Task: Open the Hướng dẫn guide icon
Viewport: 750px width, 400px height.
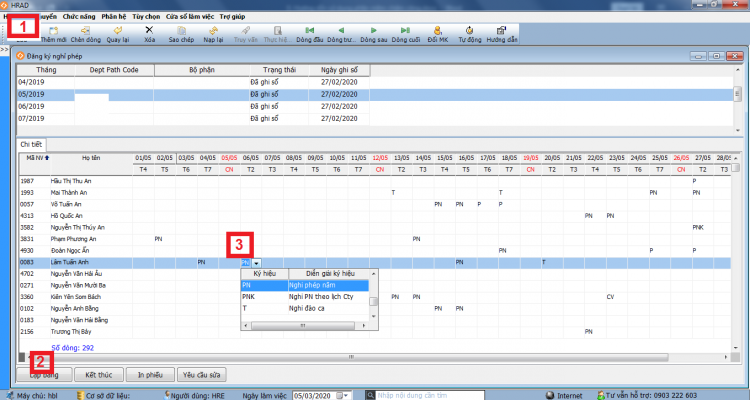Action: point(501,31)
